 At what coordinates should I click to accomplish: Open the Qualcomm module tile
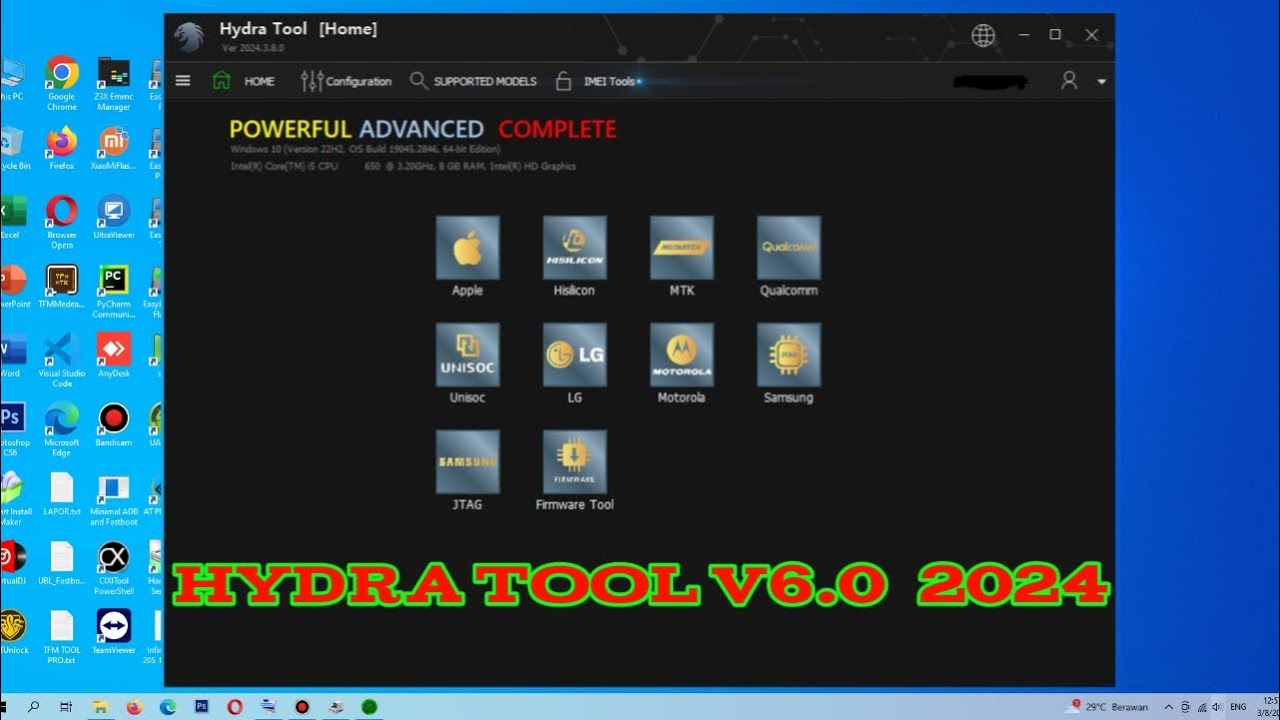click(789, 248)
